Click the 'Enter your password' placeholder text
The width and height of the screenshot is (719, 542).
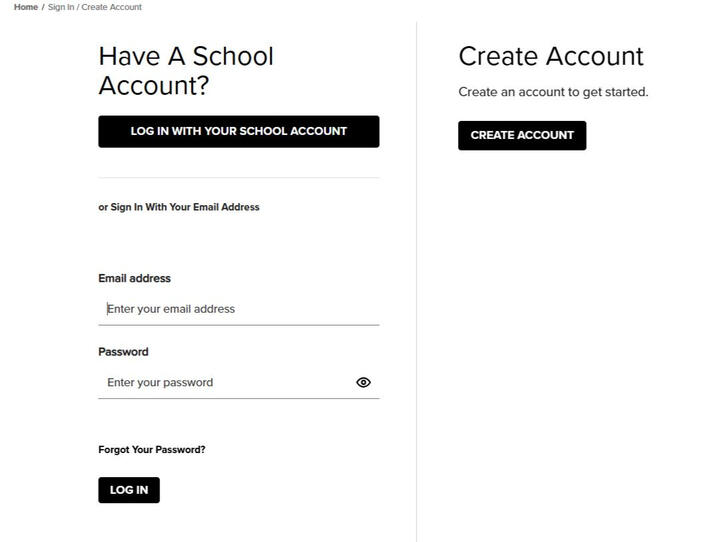coord(160,382)
